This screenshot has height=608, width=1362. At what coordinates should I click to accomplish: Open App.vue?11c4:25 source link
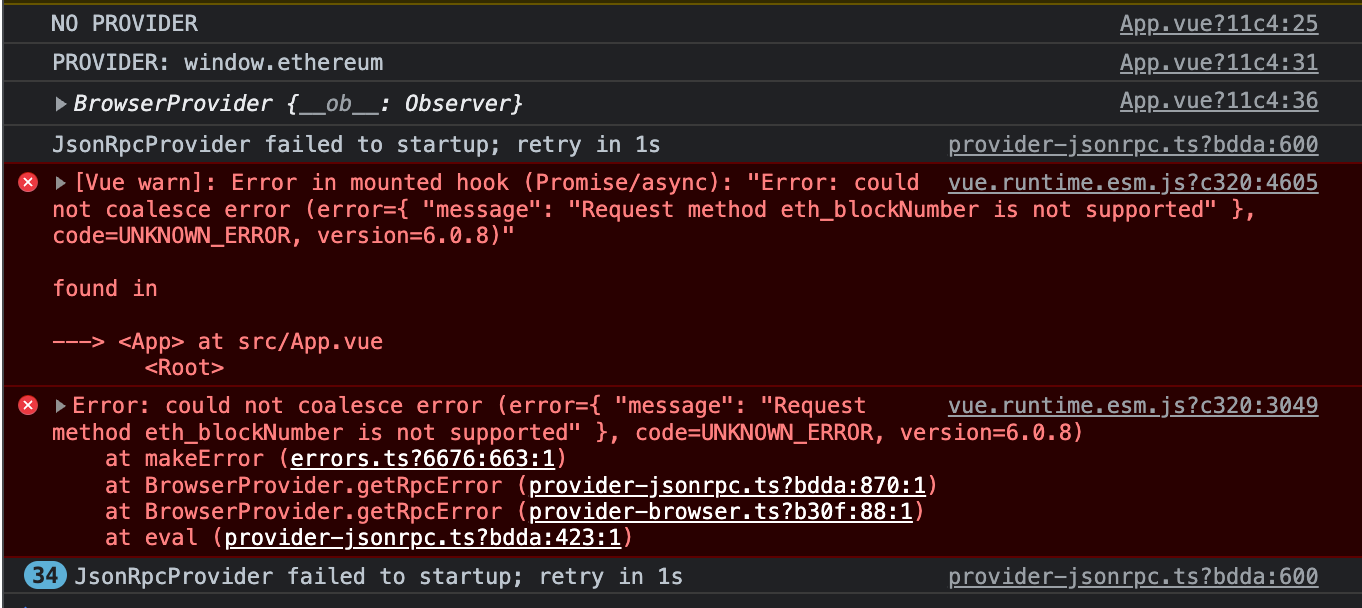1218,23
